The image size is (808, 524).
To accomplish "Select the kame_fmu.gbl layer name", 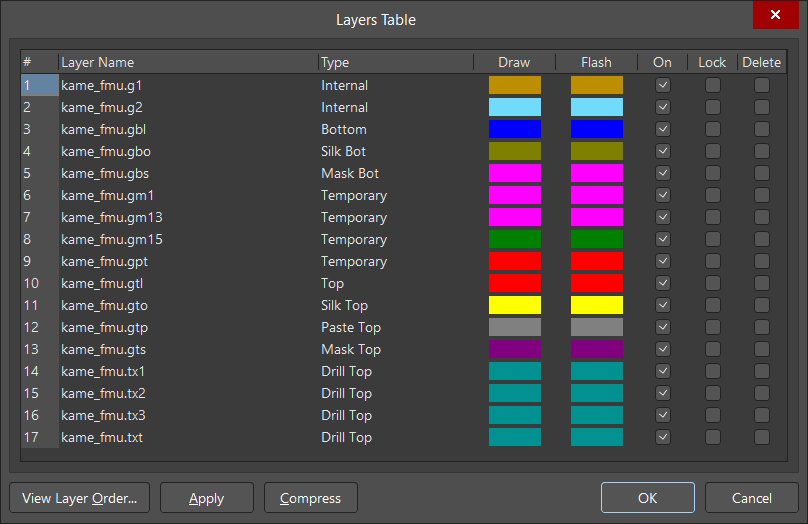I will (x=104, y=129).
